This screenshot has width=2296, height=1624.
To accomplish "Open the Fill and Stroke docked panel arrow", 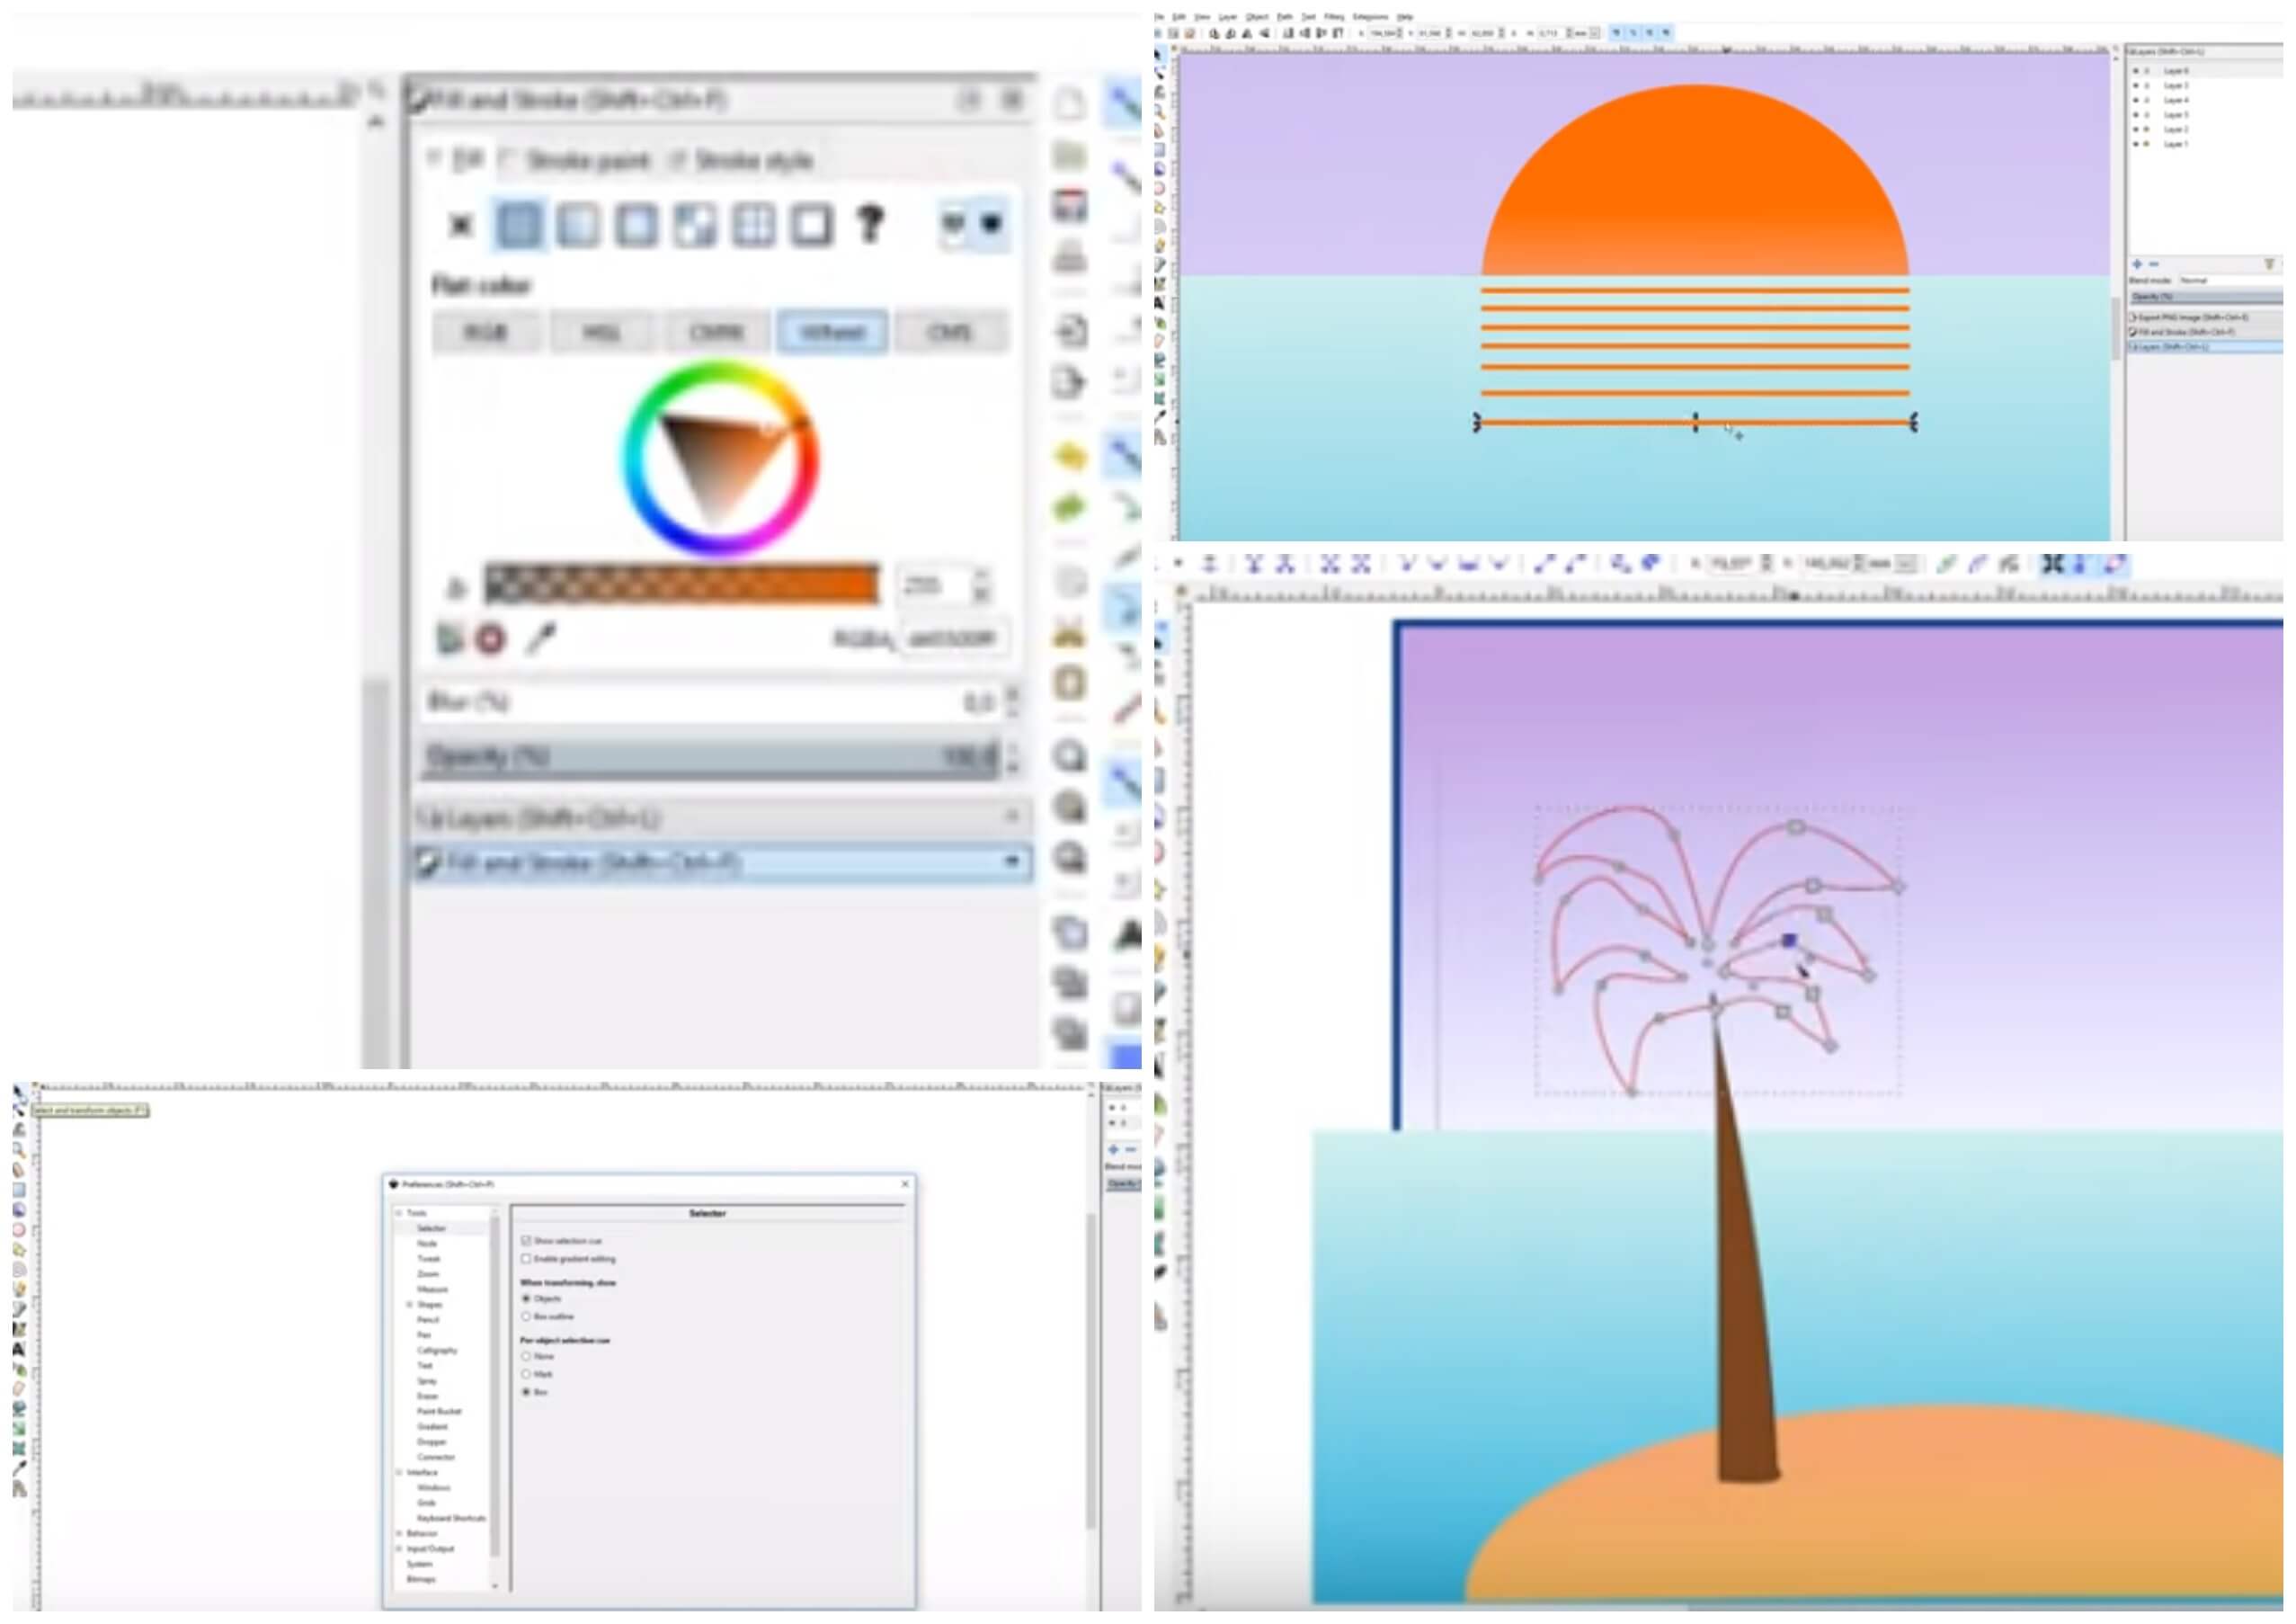I will [x=1012, y=861].
